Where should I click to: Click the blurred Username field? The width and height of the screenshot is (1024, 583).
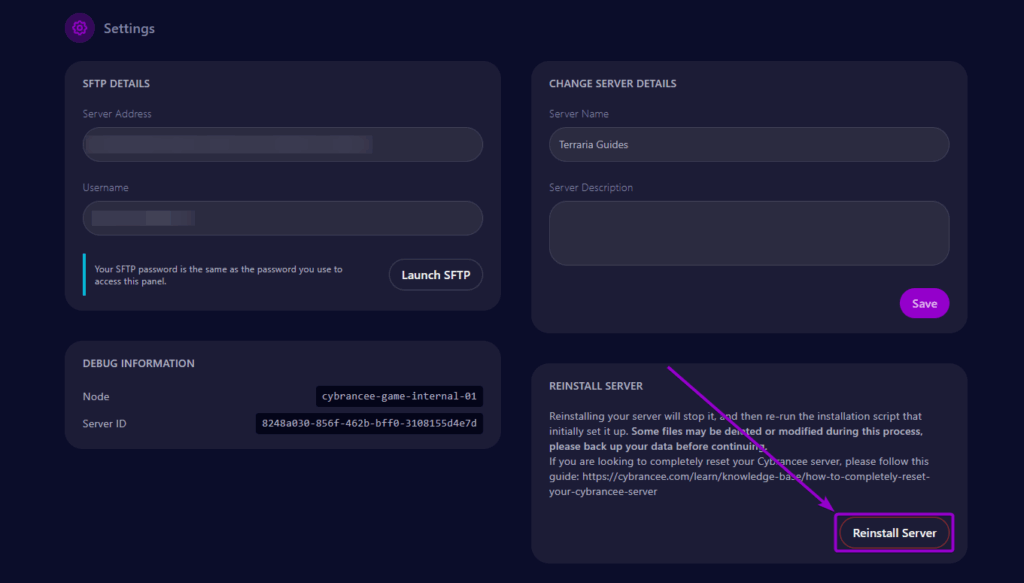282,218
